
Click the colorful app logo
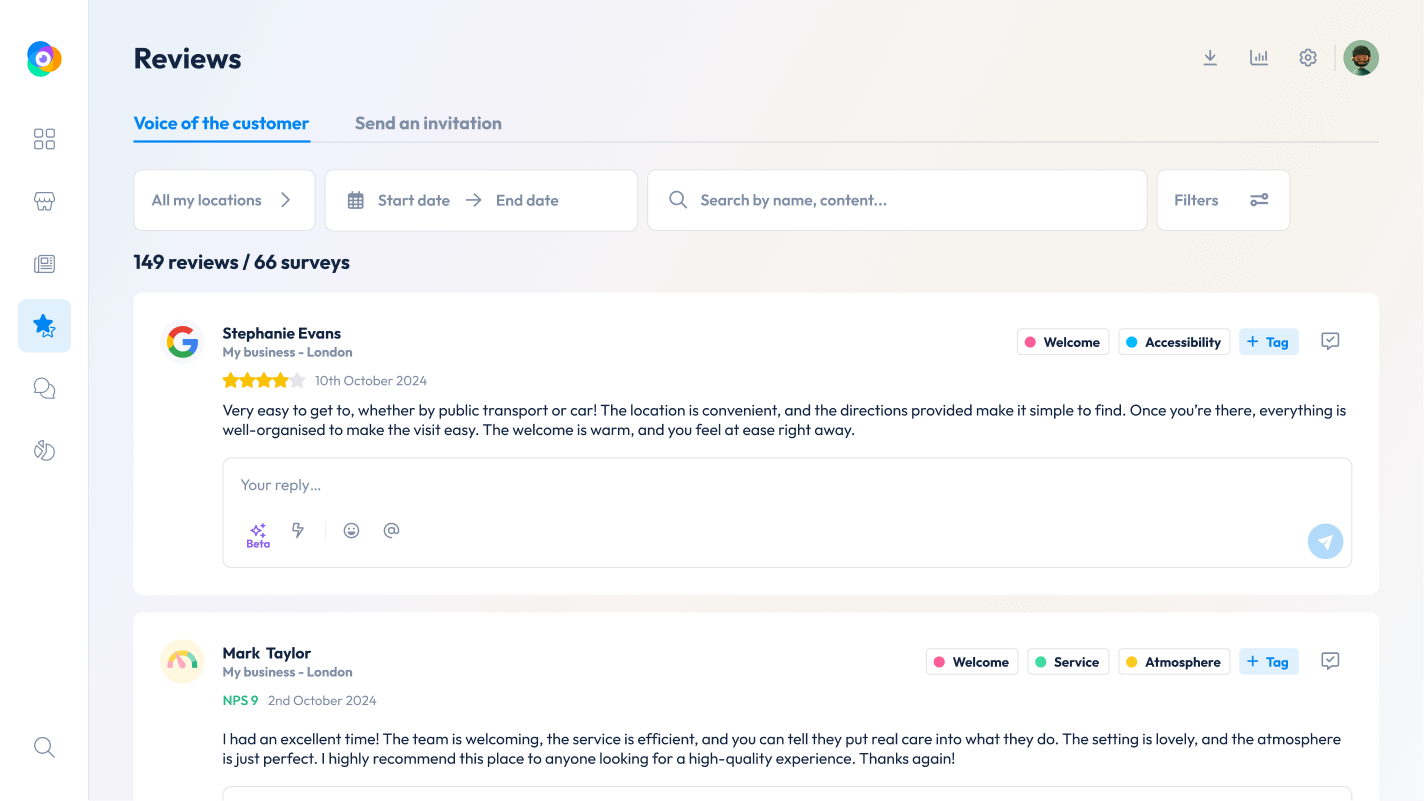pos(44,59)
